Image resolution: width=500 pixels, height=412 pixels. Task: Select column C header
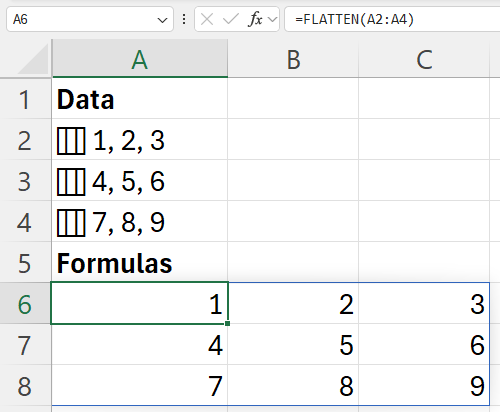[x=424, y=59]
